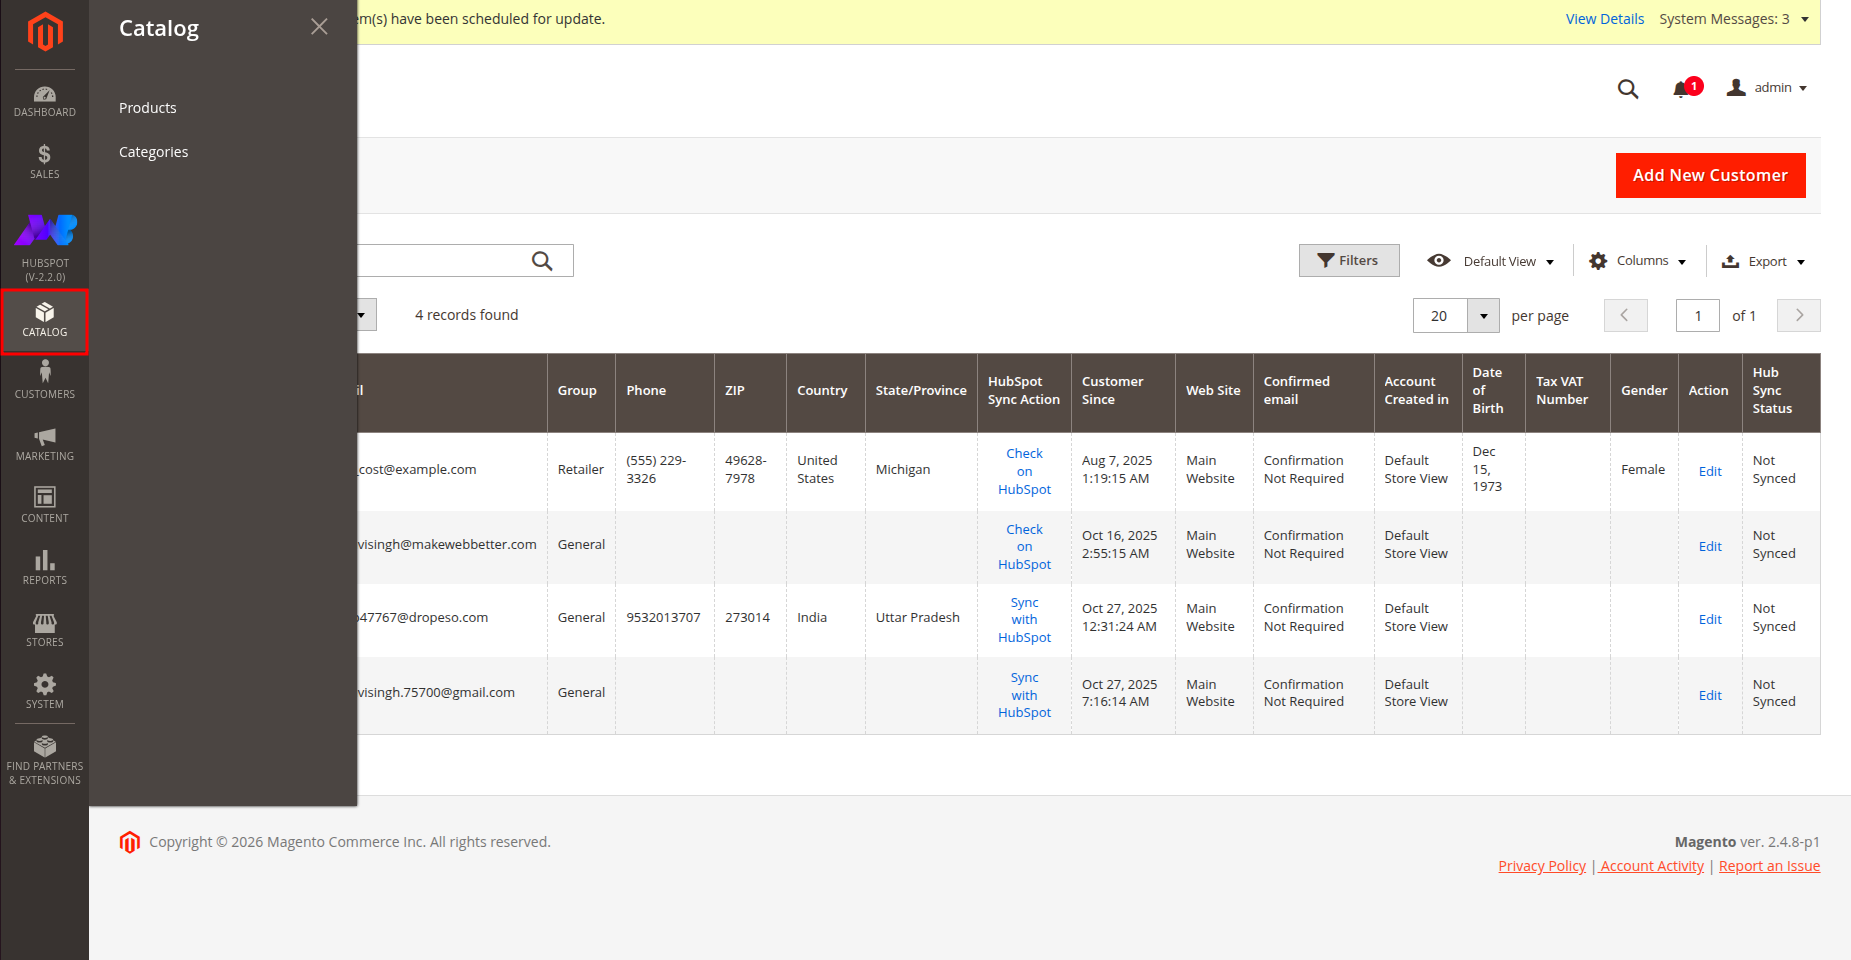Open the Dashboard sidebar icon
The height and width of the screenshot is (960, 1851).
(44, 101)
